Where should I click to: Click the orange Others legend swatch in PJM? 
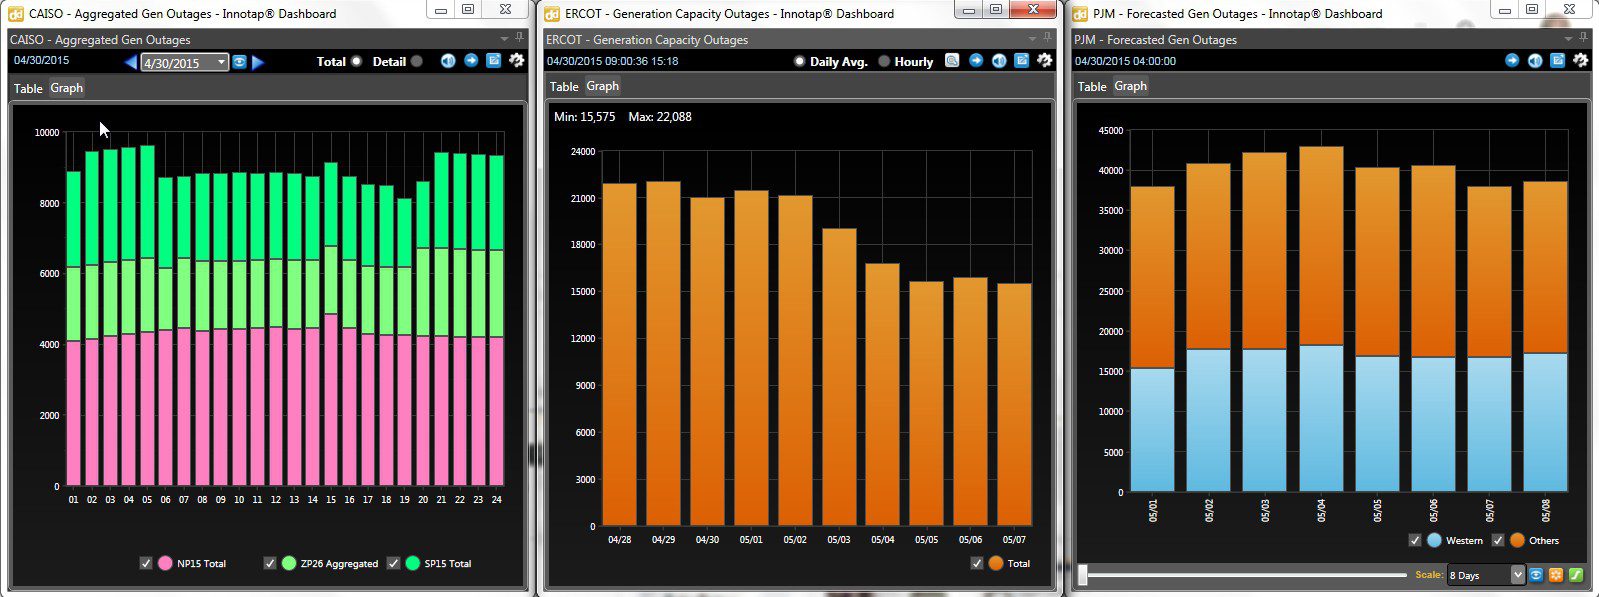[x=1517, y=540]
